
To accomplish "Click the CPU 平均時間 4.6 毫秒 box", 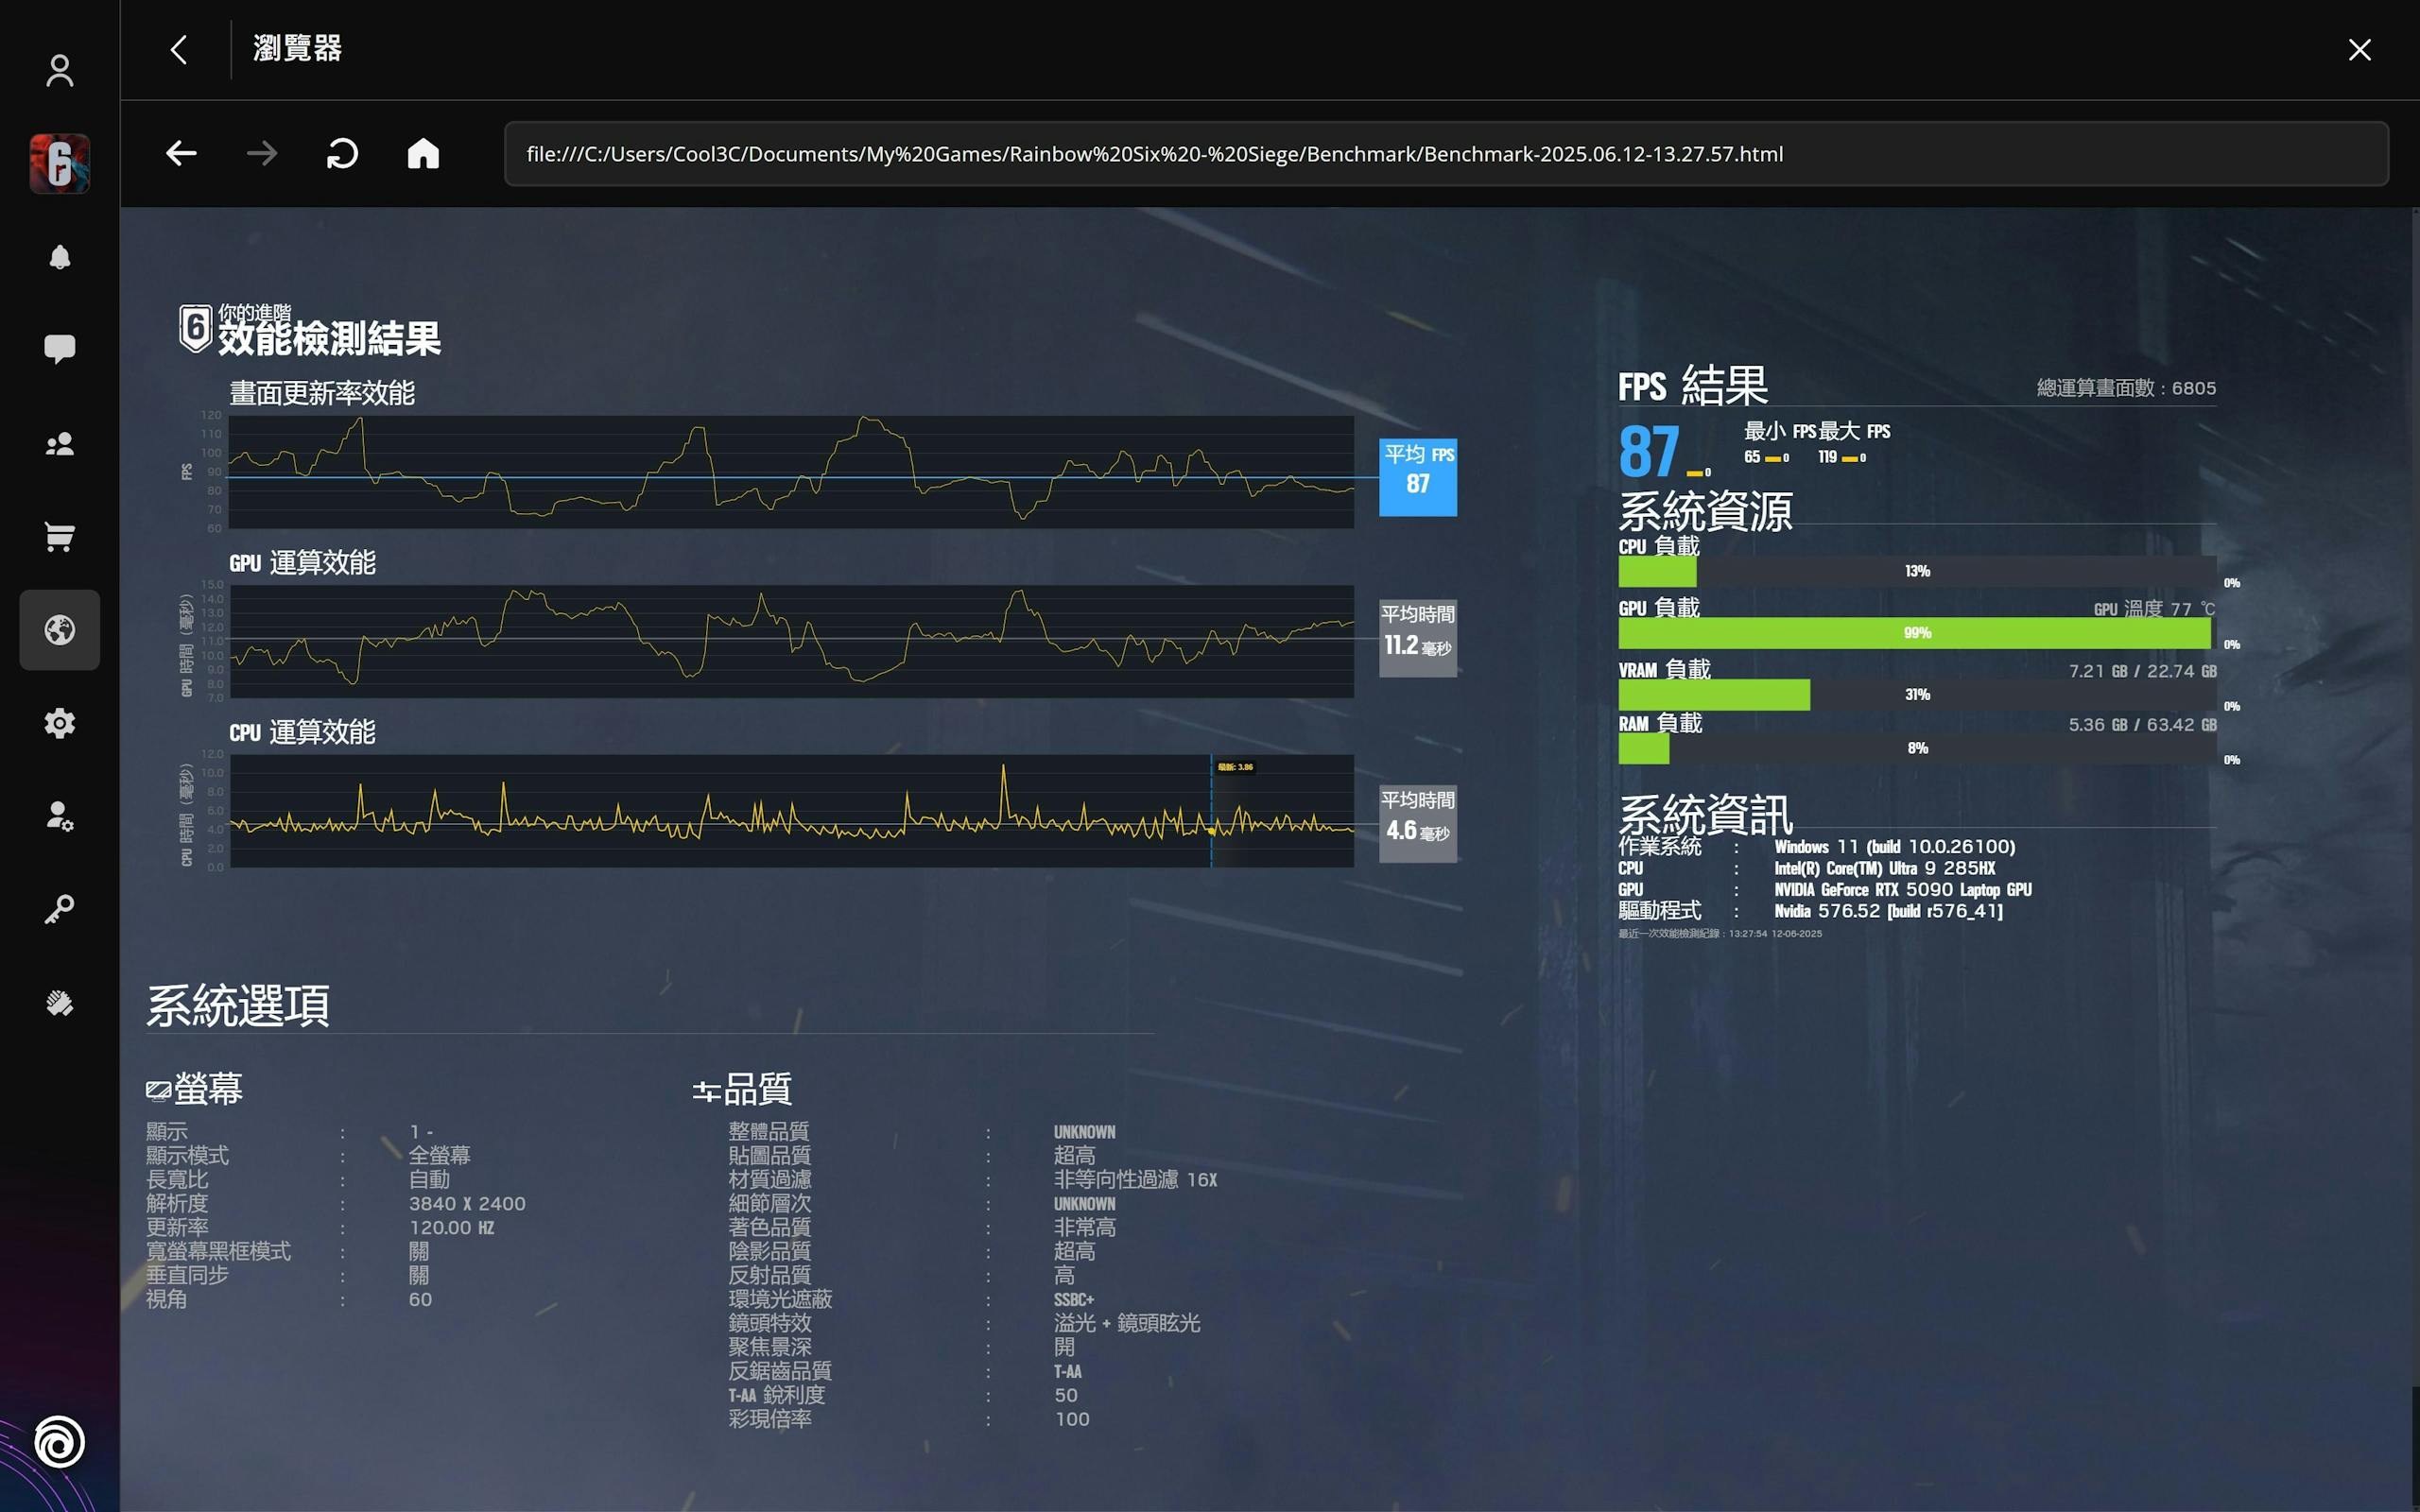I will click(1417, 823).
